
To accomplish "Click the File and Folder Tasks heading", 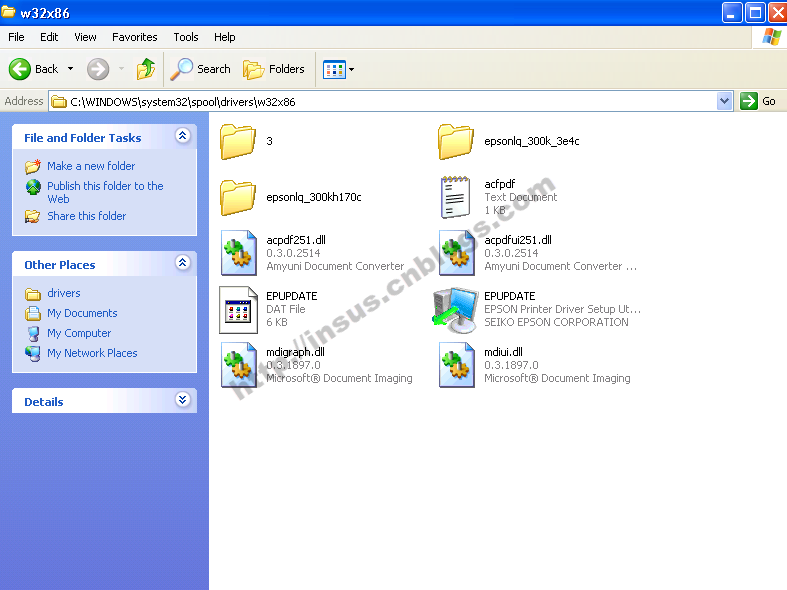I will [83, 138].
